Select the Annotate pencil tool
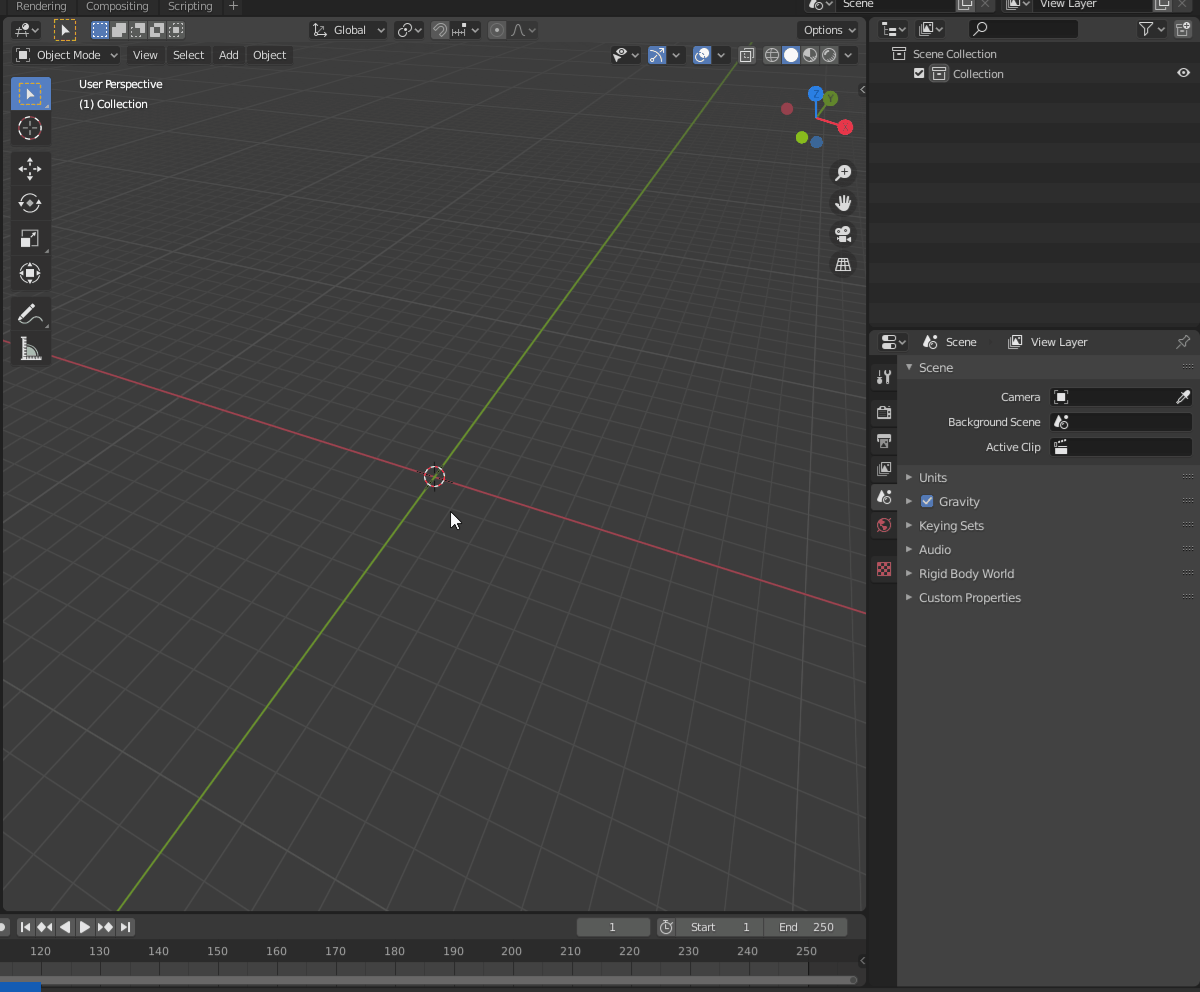The height and width of the screenshot is (992, 1200). click(30, 313)
